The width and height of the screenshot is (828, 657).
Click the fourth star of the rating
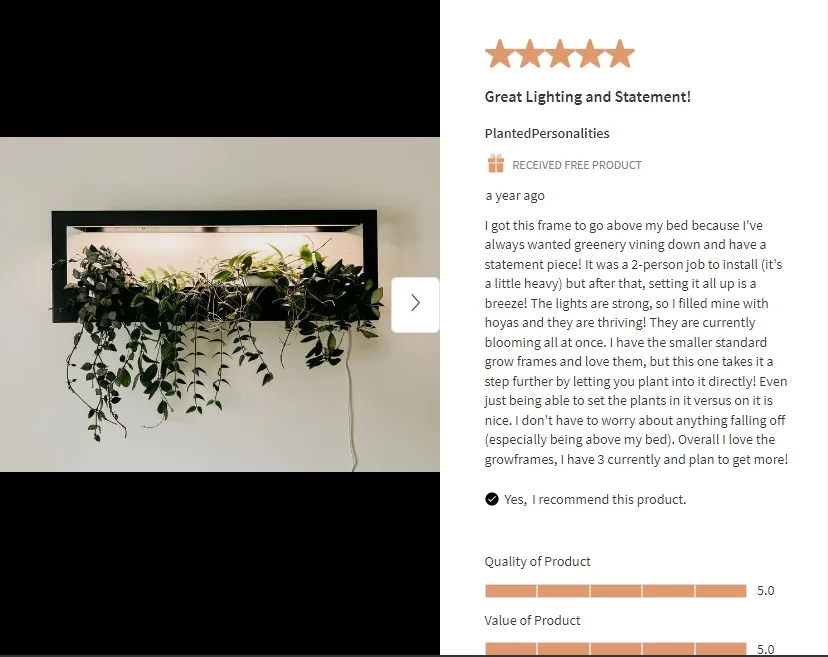pyautogui.click(x=589, y=53)
